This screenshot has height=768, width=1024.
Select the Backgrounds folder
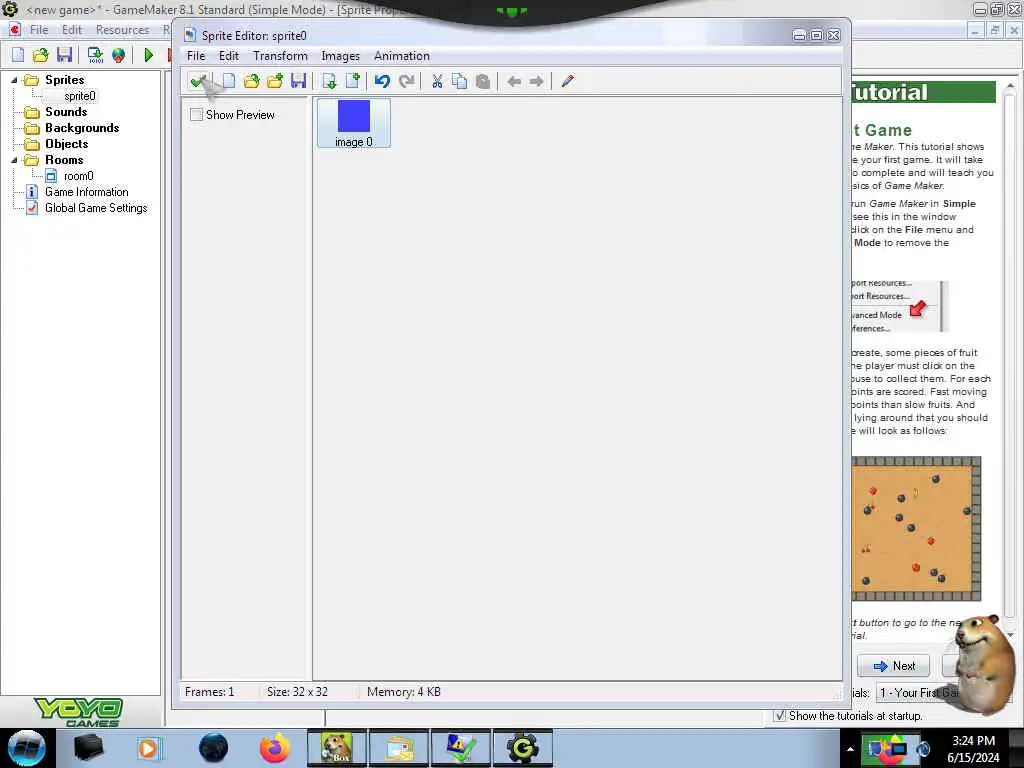point(82,128)
